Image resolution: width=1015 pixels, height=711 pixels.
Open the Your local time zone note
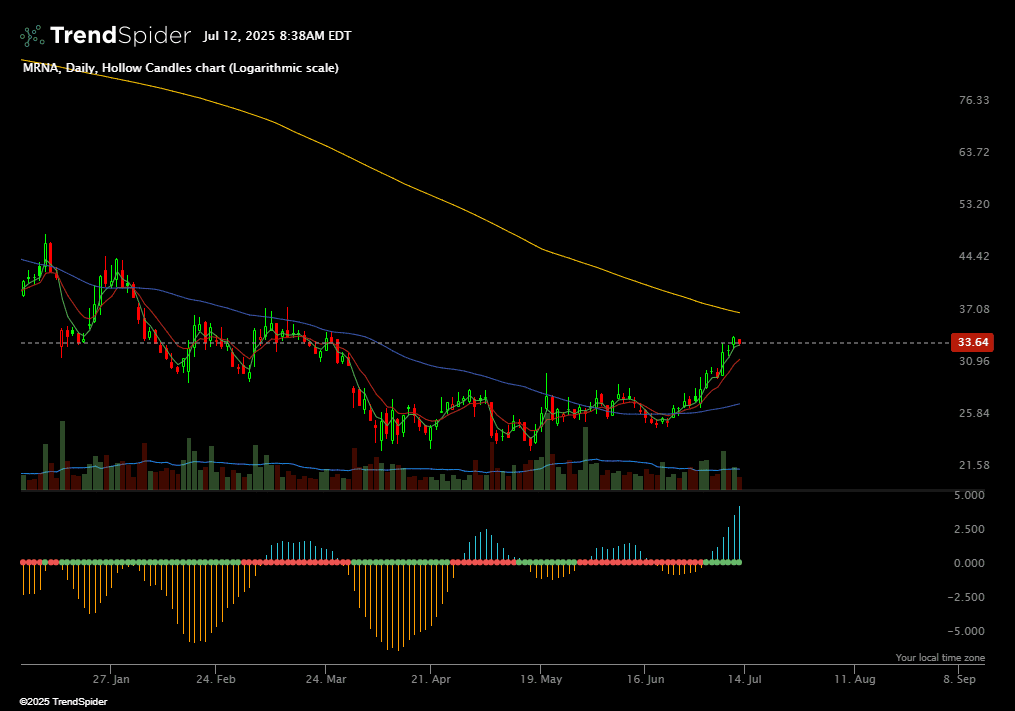tap(940, 657)
